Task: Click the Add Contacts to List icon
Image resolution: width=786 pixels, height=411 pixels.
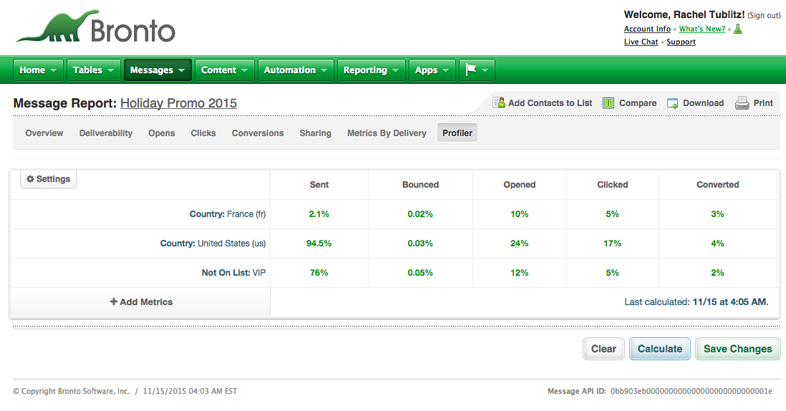Action: [498, 103]
